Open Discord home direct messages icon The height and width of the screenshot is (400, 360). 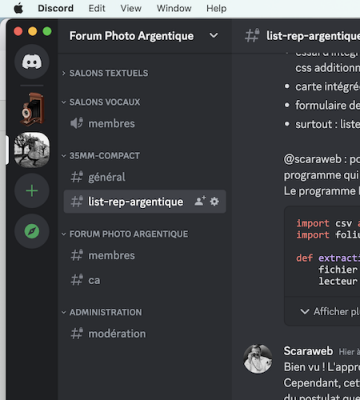[x=32, y=62]
